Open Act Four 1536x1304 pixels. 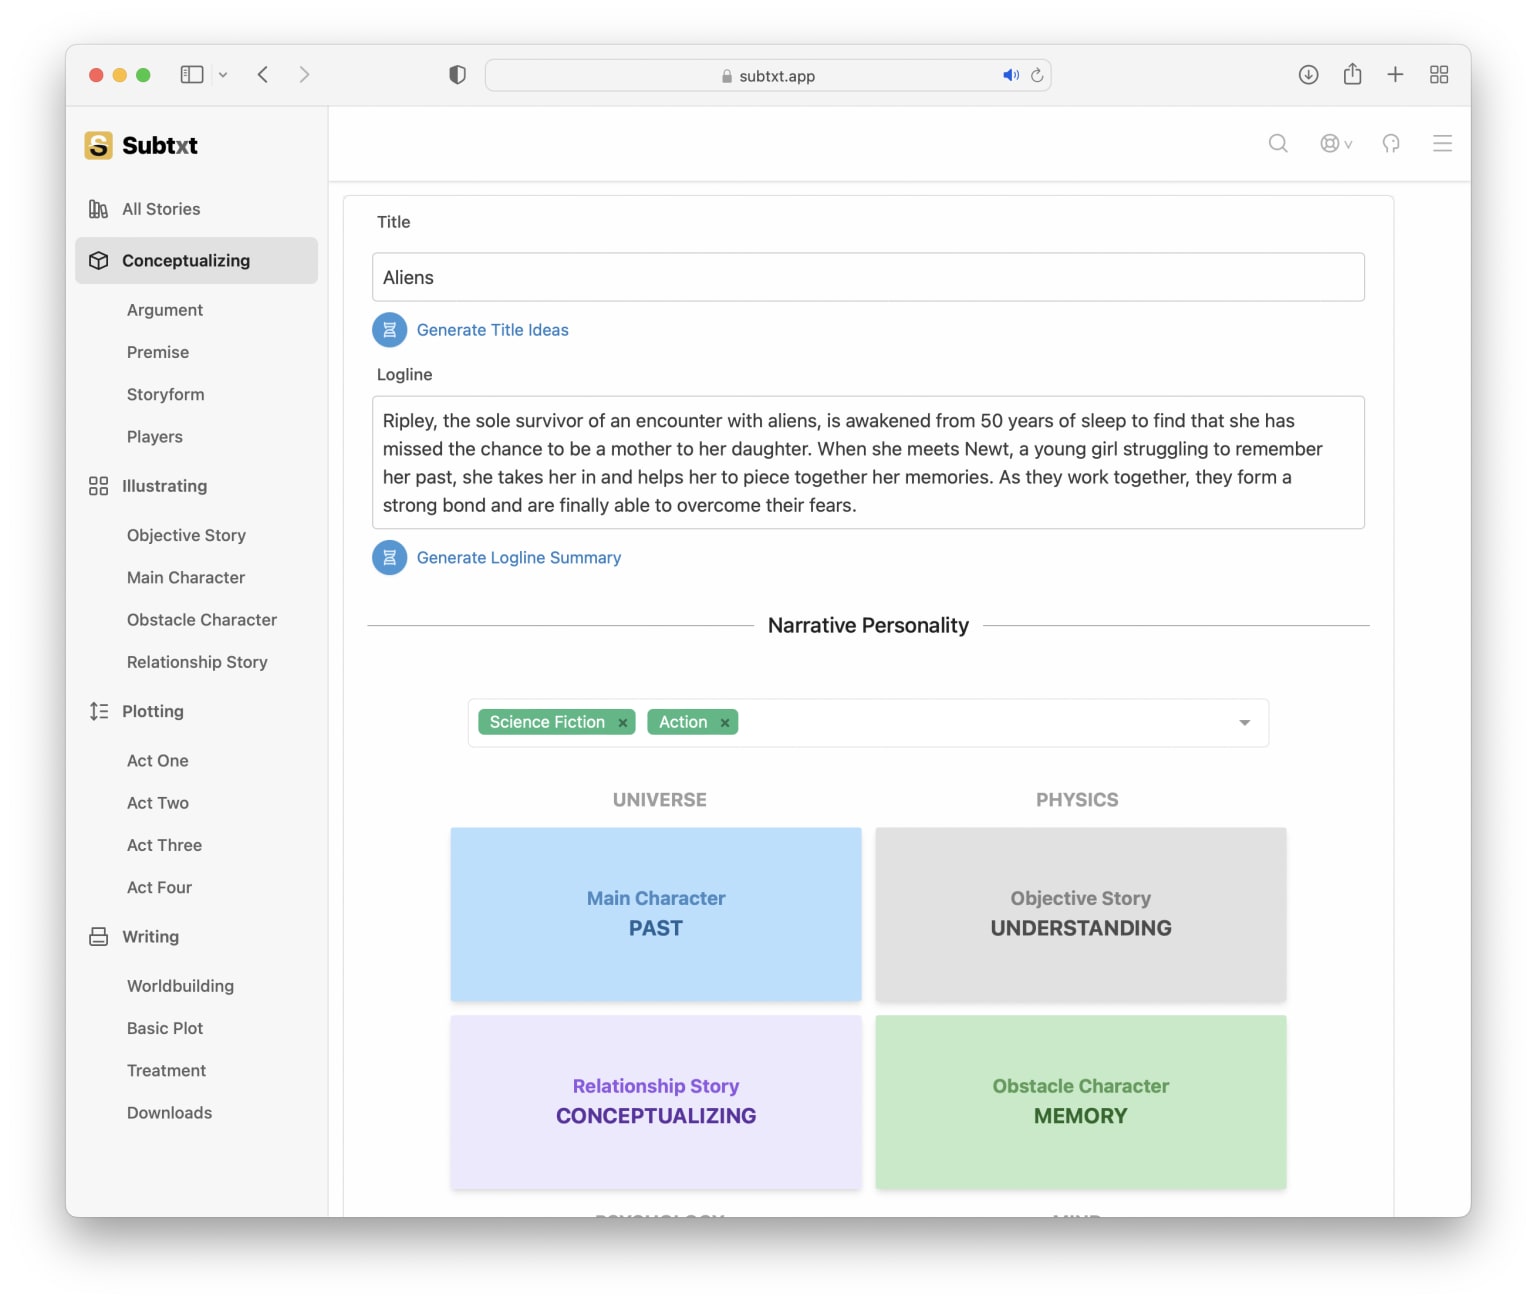coord(160,887)
